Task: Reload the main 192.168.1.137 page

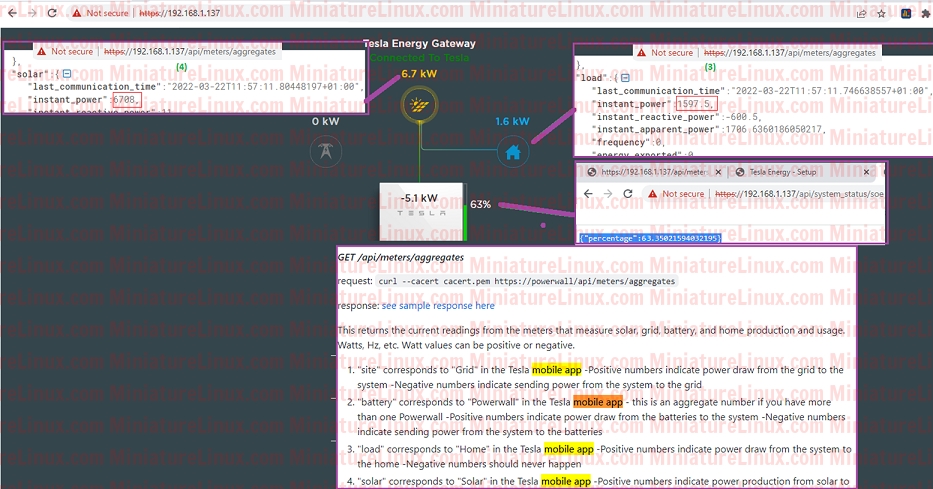Action: click(x=52, y=12)
